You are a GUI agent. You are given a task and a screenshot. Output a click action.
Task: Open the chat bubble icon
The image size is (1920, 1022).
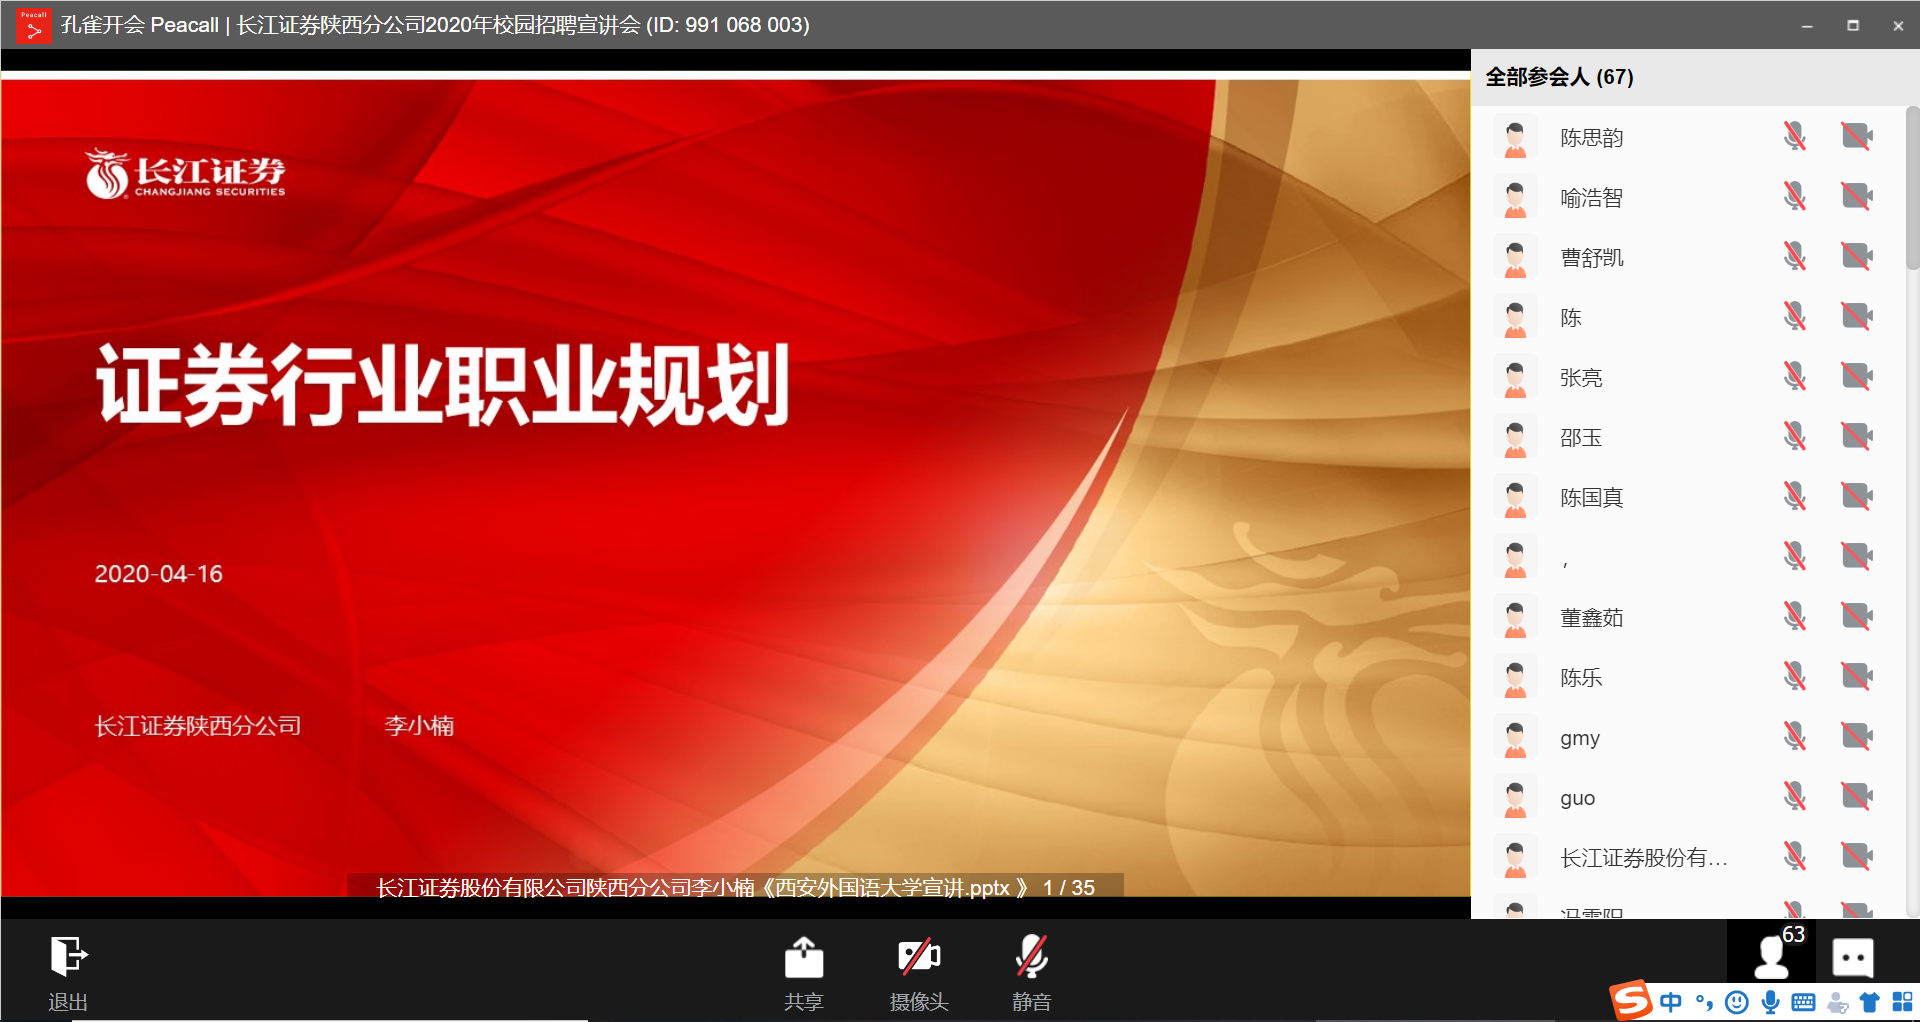(1852, 957)
